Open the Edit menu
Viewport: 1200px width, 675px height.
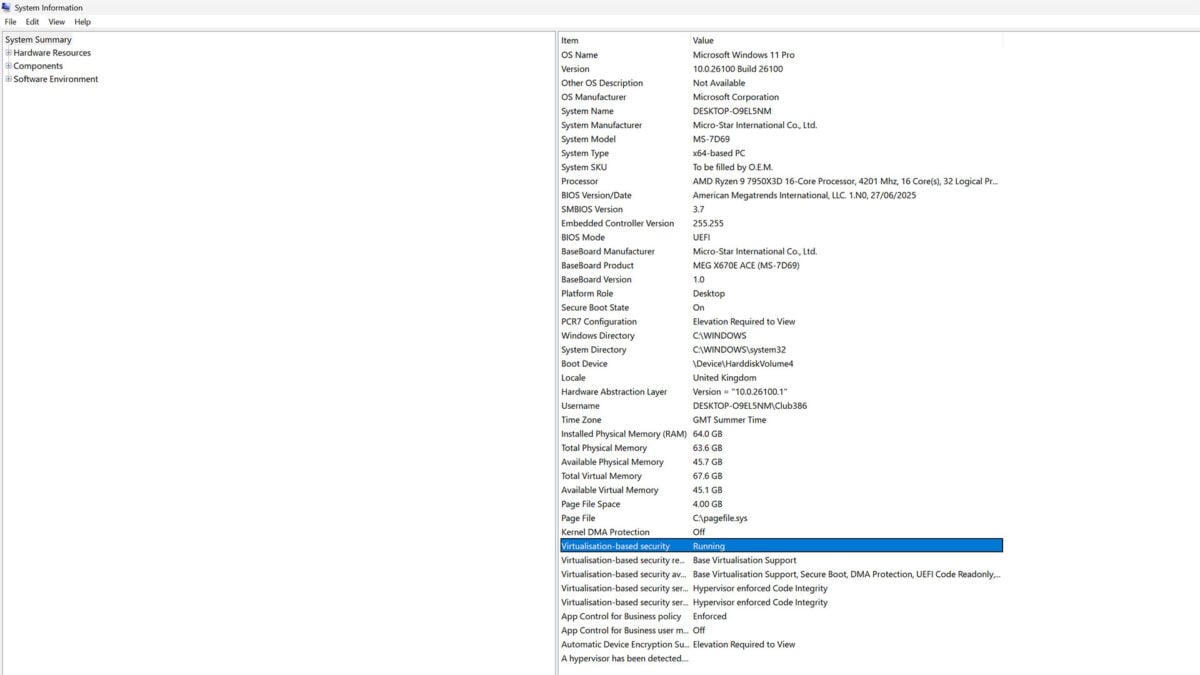click(x=33, y=22)
